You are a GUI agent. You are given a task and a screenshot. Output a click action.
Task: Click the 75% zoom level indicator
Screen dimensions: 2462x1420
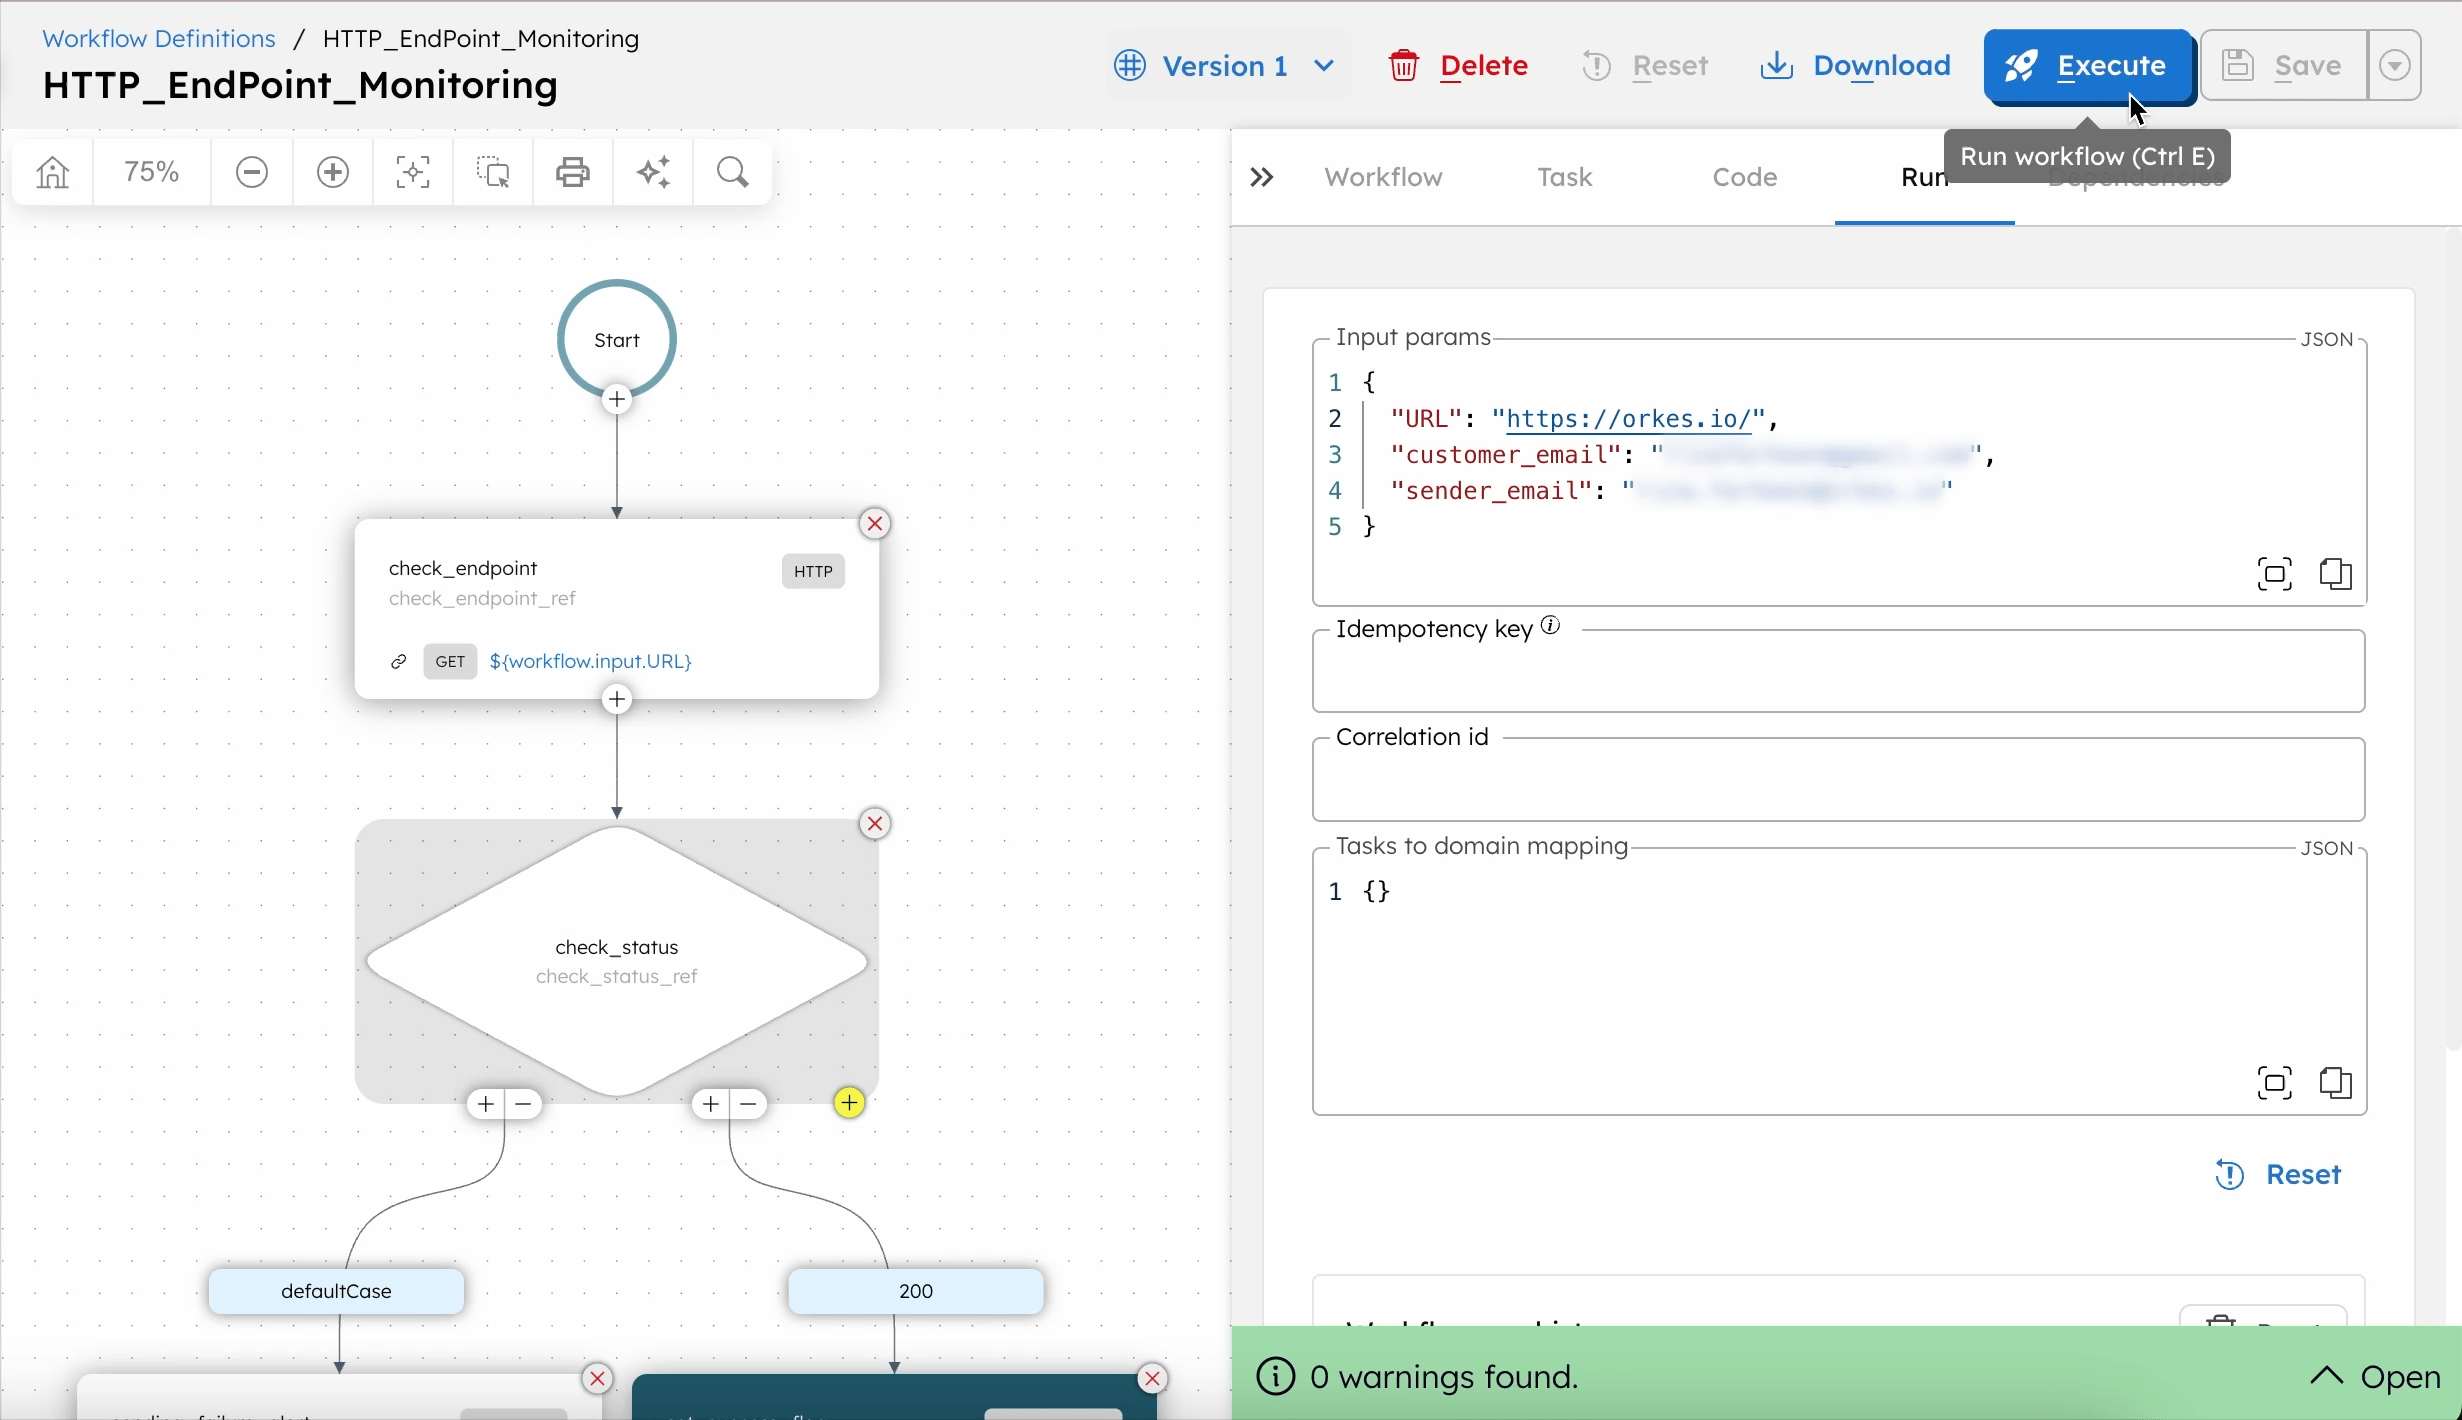pos(152,172)
